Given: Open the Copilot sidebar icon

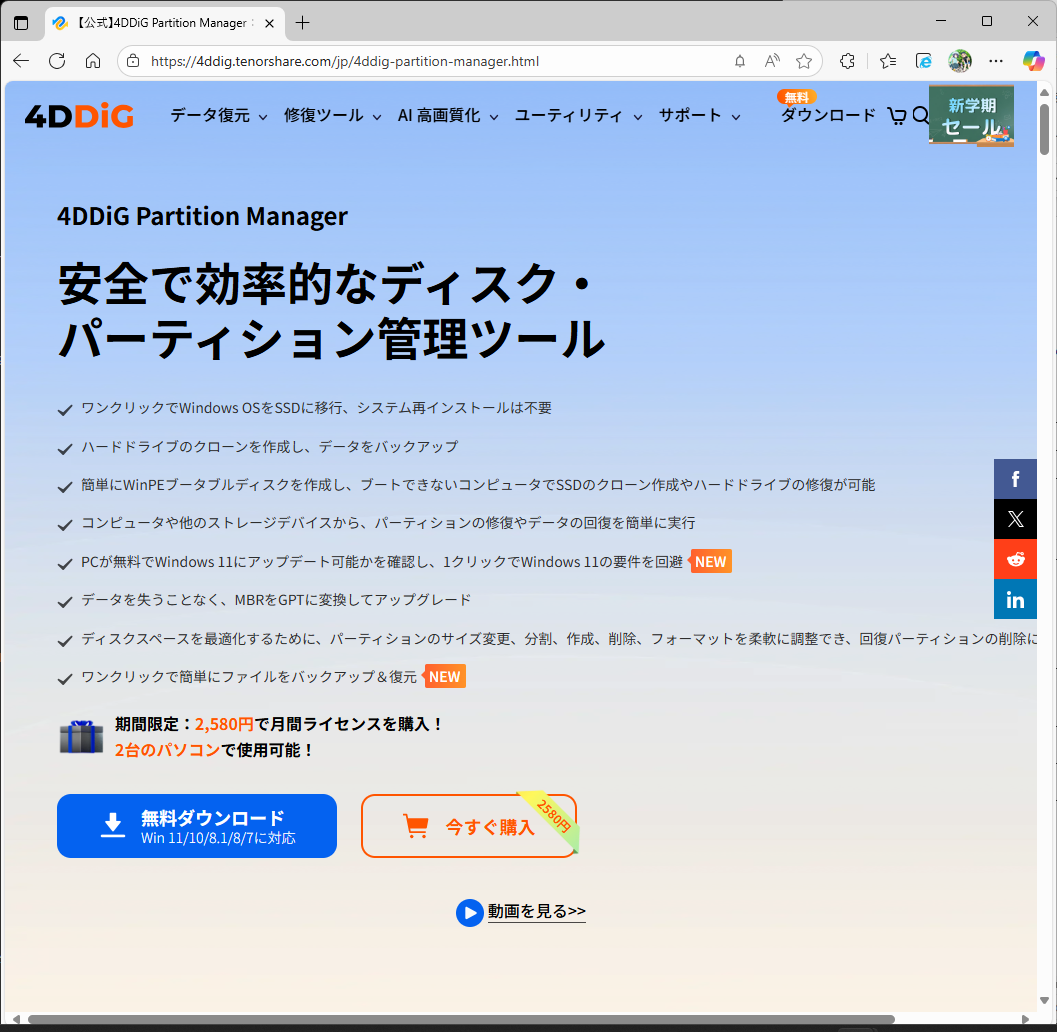Looking at the screenshot, I should (x=1033, y=61).
